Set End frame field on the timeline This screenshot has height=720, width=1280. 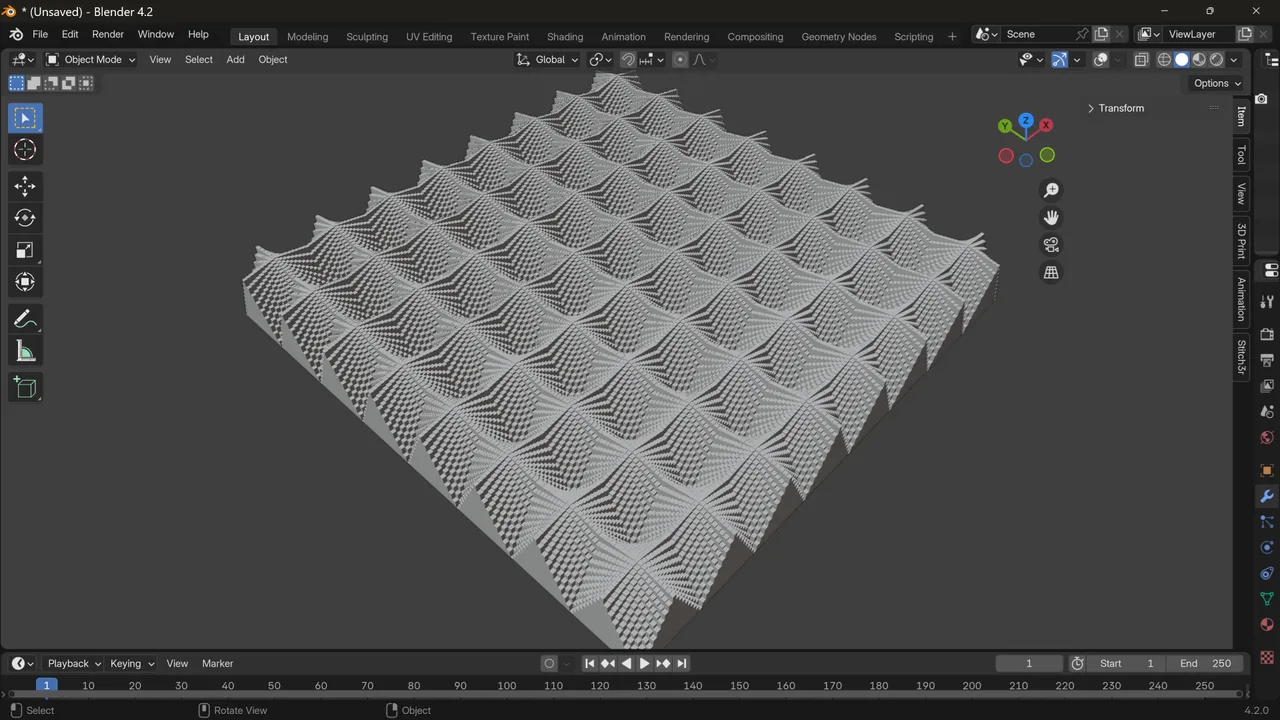click(1205, 663)
